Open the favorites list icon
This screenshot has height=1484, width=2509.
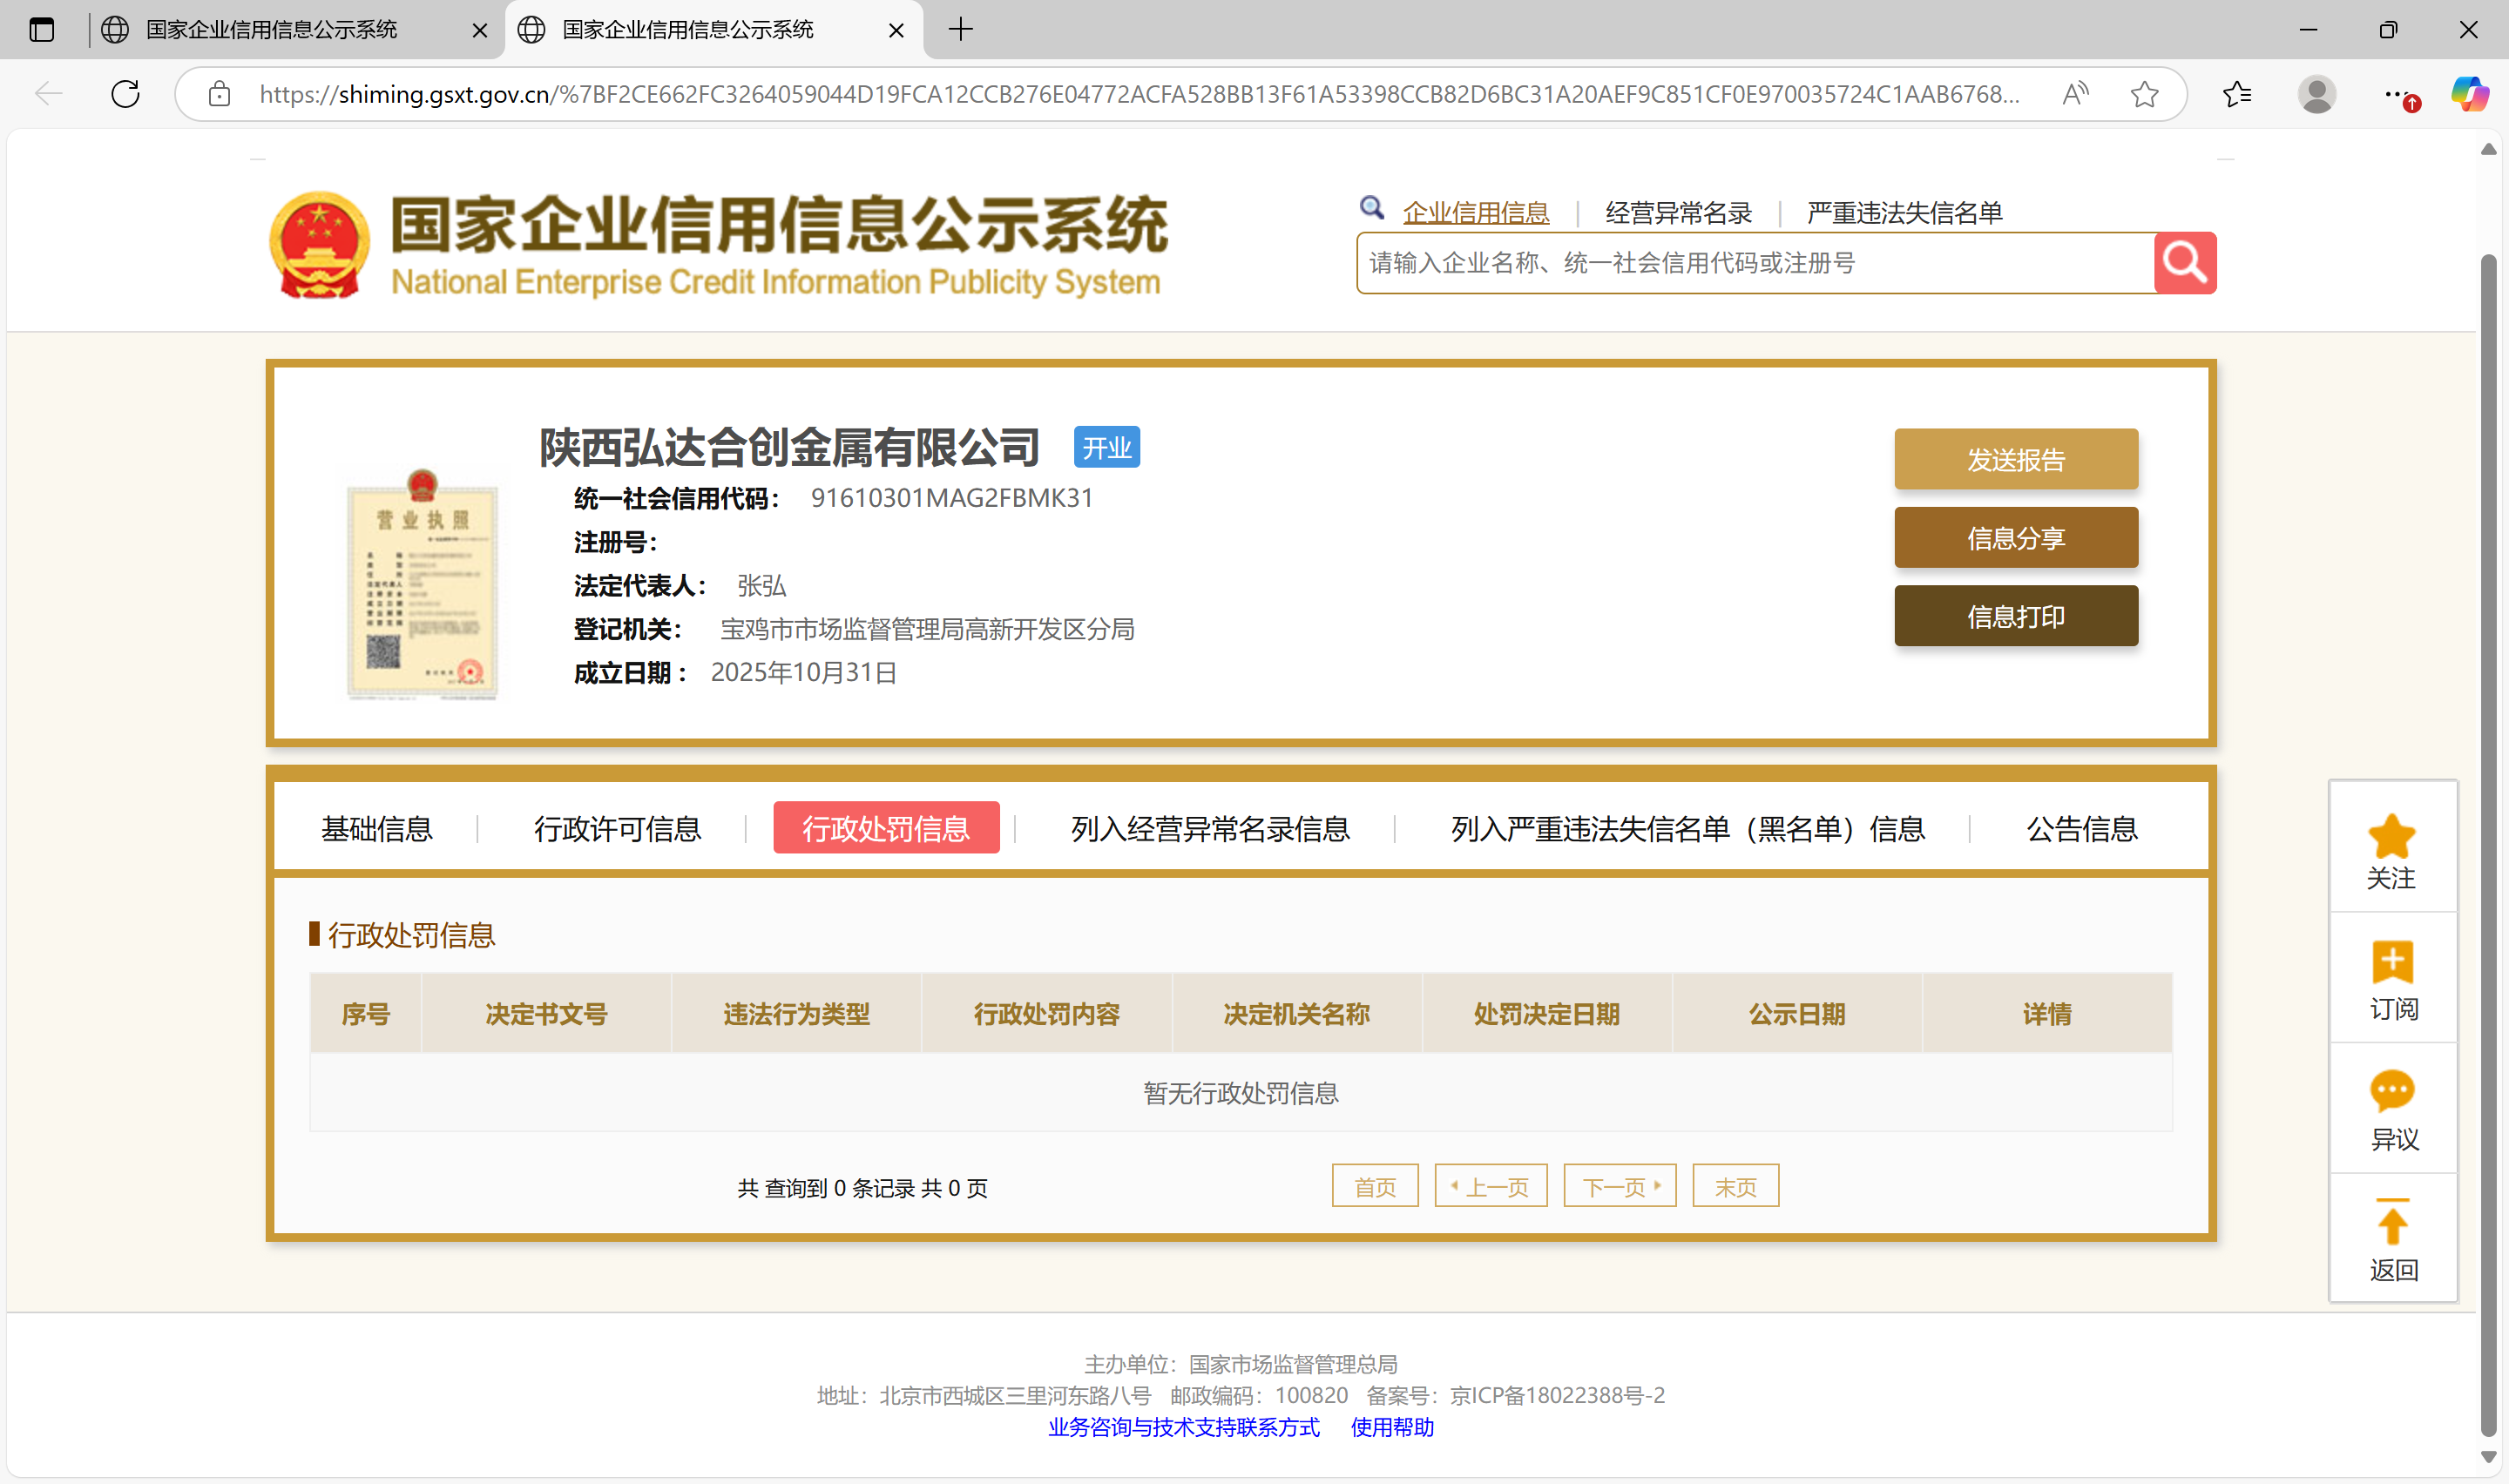(2237, 94)
